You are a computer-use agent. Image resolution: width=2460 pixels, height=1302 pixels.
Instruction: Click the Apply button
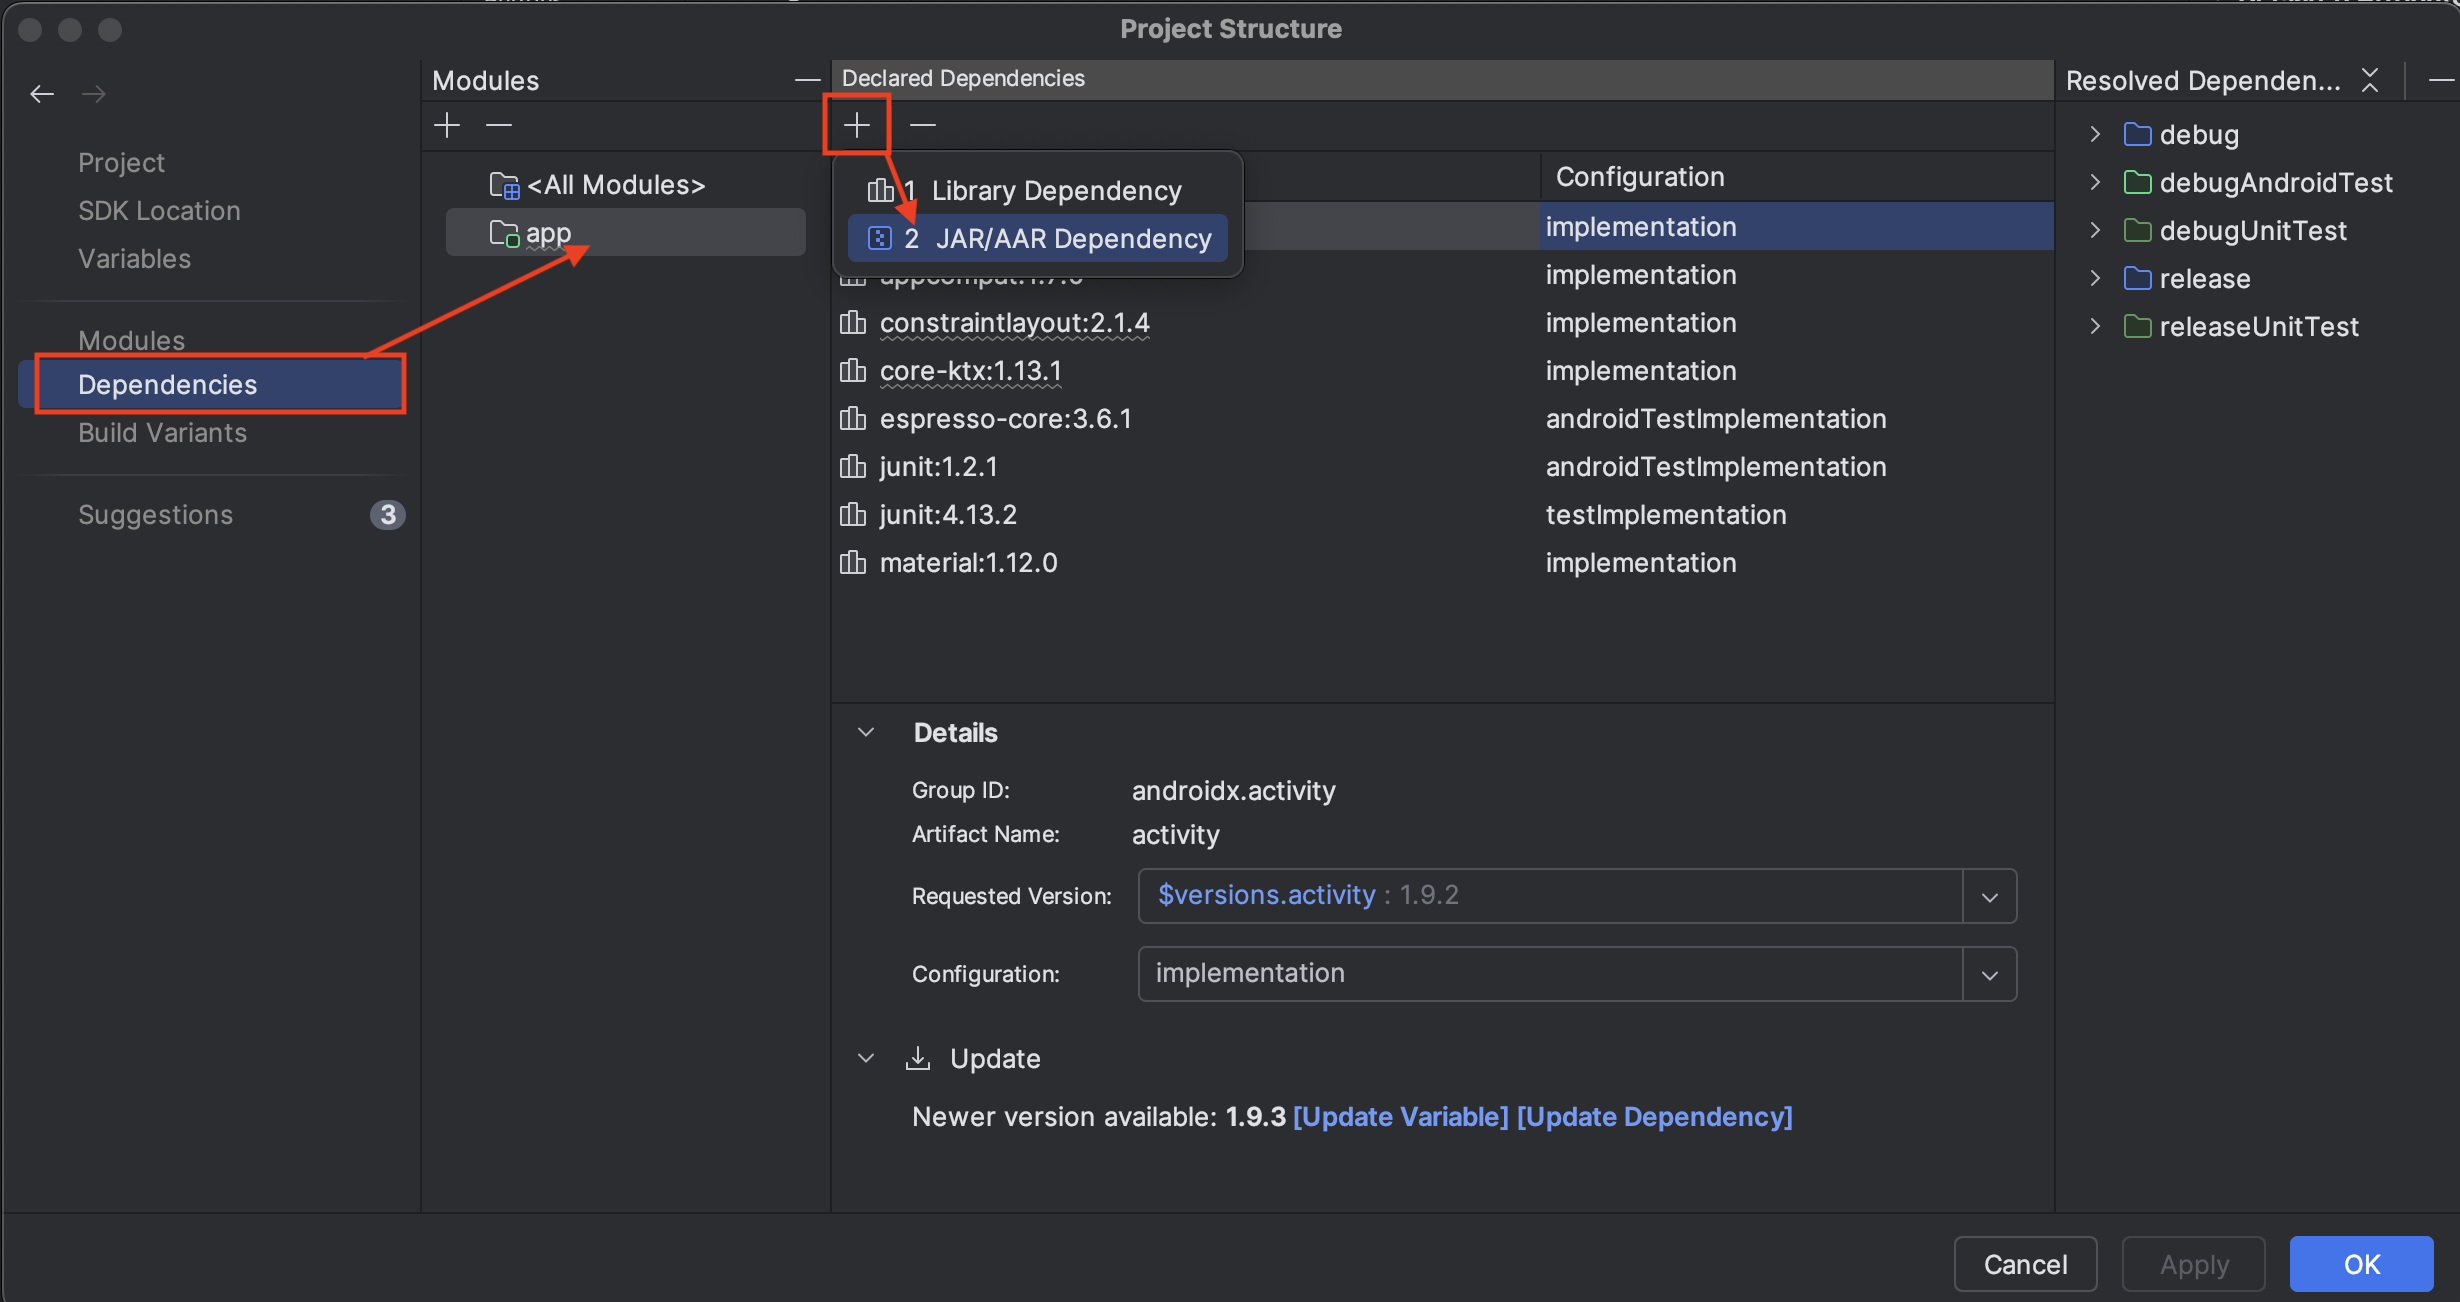click(2192, 1263)
